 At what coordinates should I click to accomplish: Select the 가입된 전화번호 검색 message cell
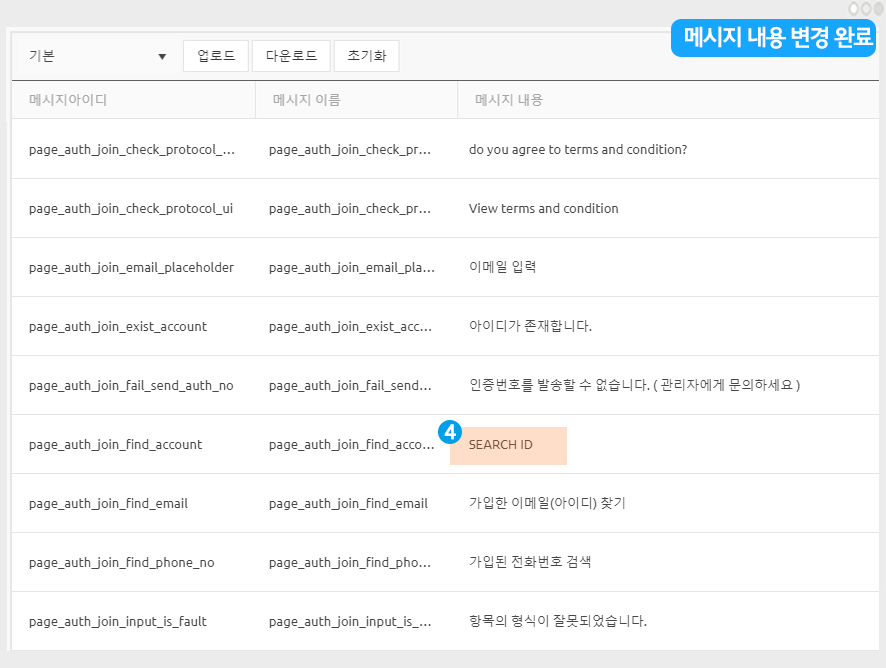click(x=529, y=562)
